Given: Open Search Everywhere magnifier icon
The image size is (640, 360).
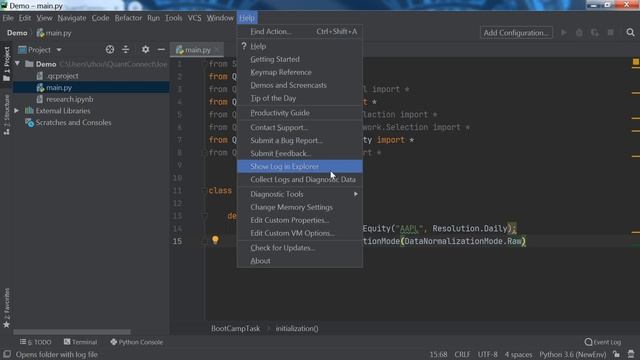Looking at the screenshot, I should coord(630,32).
